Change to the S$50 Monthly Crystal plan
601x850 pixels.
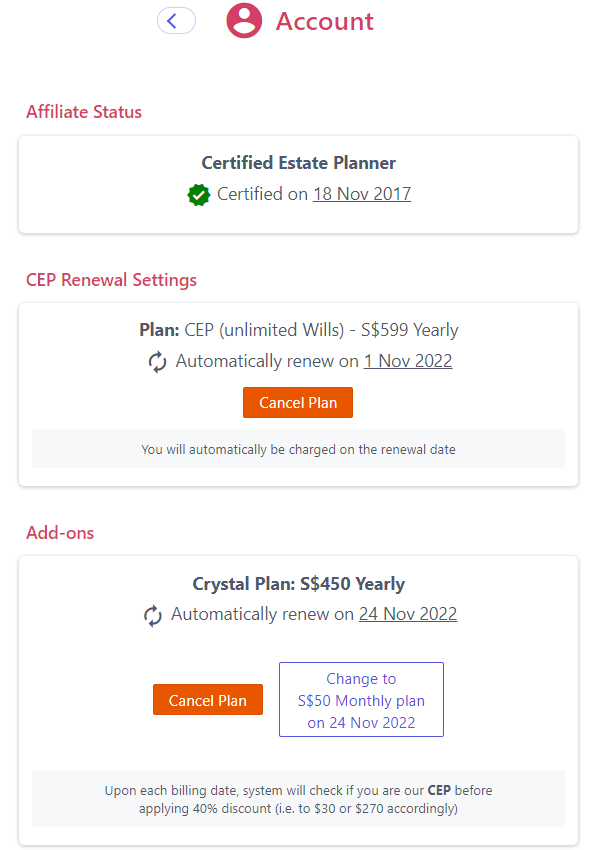pos(361,699)
